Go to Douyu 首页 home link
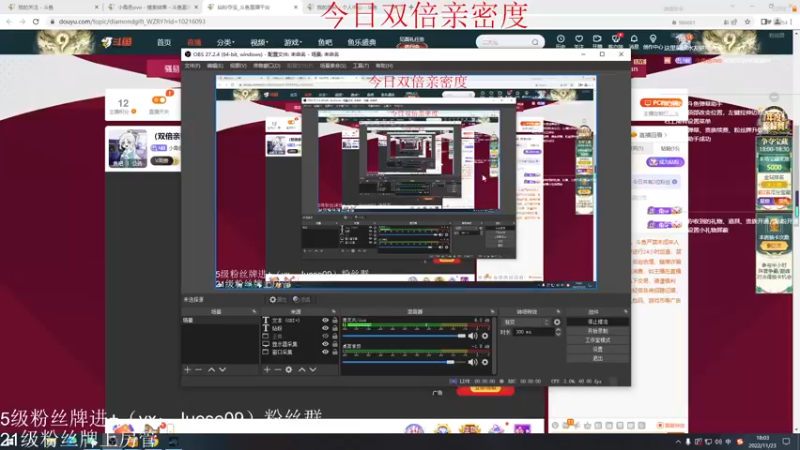Screen dimensions: 800x450 pos(164,42)
